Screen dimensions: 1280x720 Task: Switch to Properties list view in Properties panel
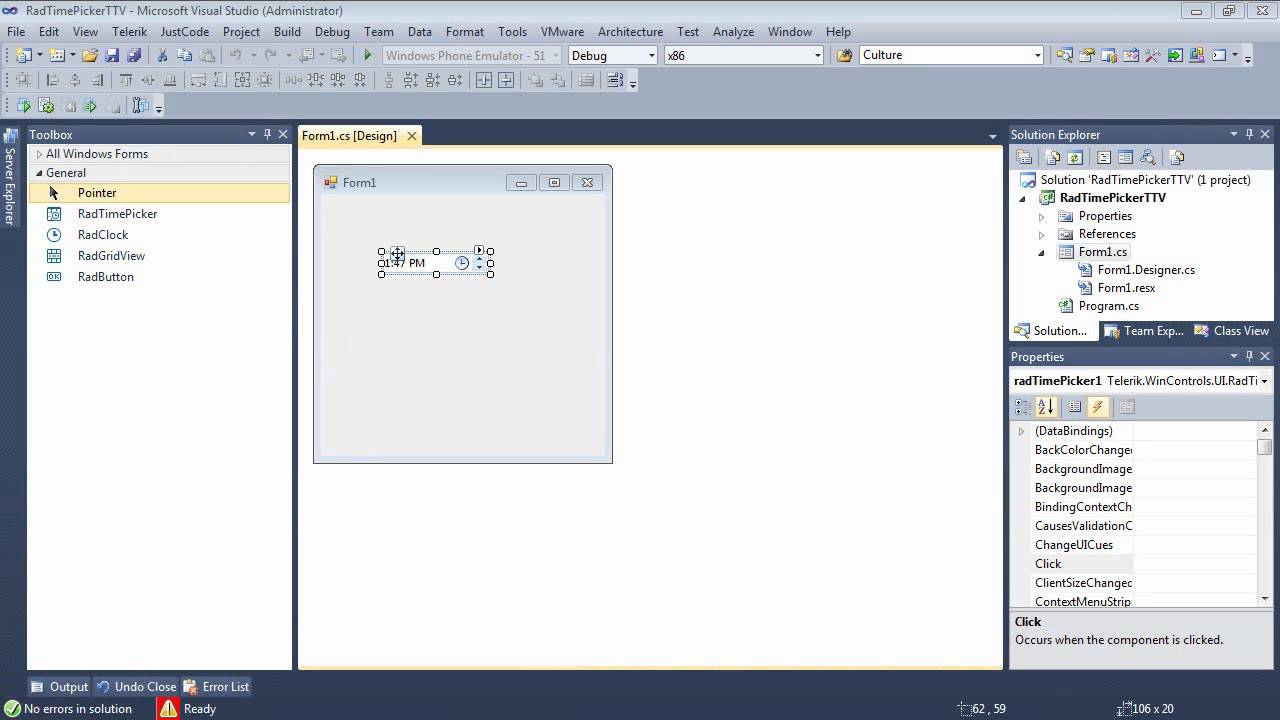pyautogui.click(x=1075, y=407)
